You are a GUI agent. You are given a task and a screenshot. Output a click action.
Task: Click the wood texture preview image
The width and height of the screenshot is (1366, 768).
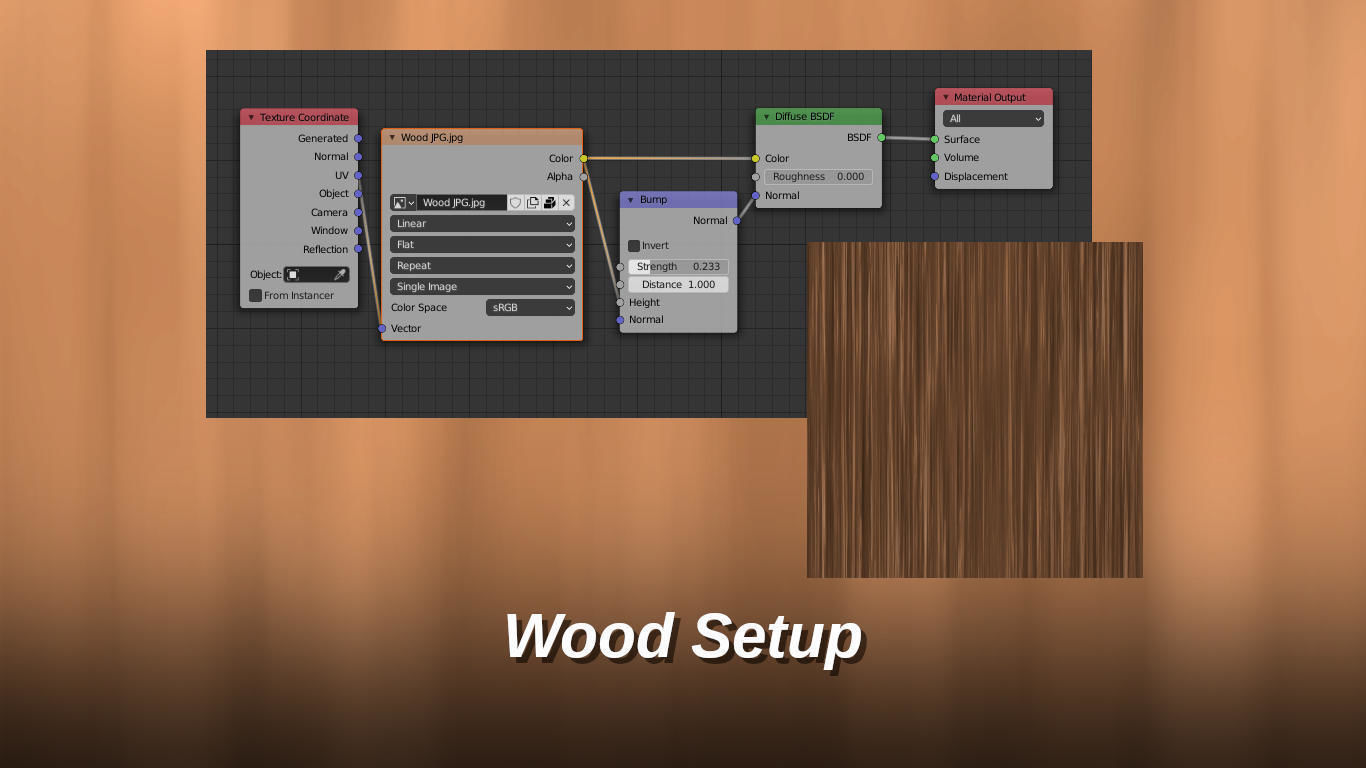point(975,410)
